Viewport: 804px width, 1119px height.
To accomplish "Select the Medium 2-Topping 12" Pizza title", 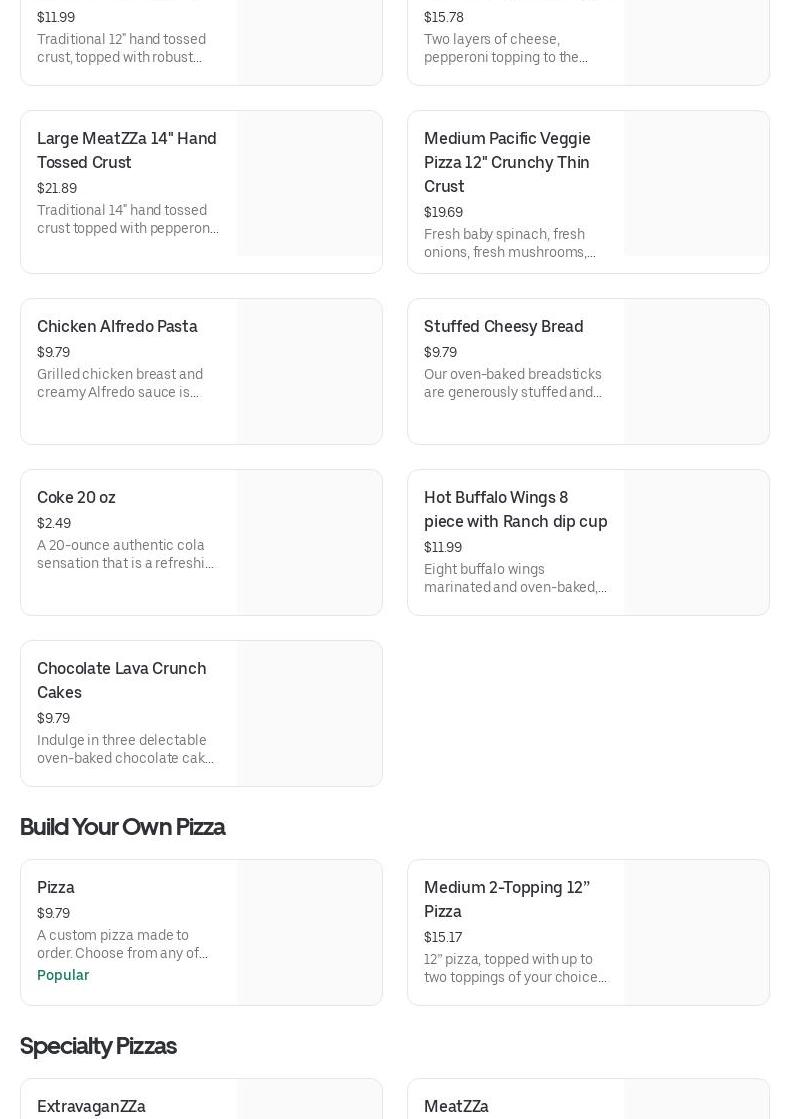I will tap(507, 899).
